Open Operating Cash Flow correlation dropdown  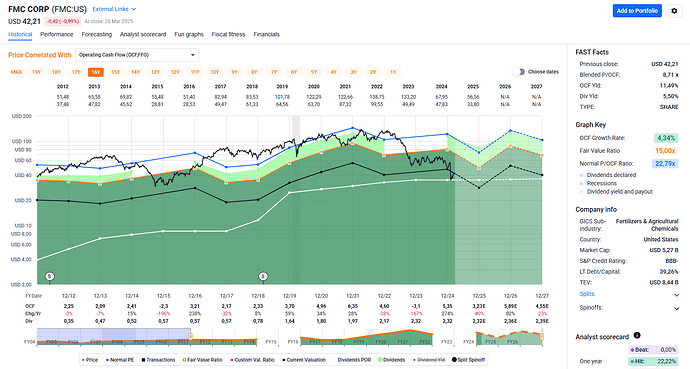pyautogui.click(x=137, y=55)
